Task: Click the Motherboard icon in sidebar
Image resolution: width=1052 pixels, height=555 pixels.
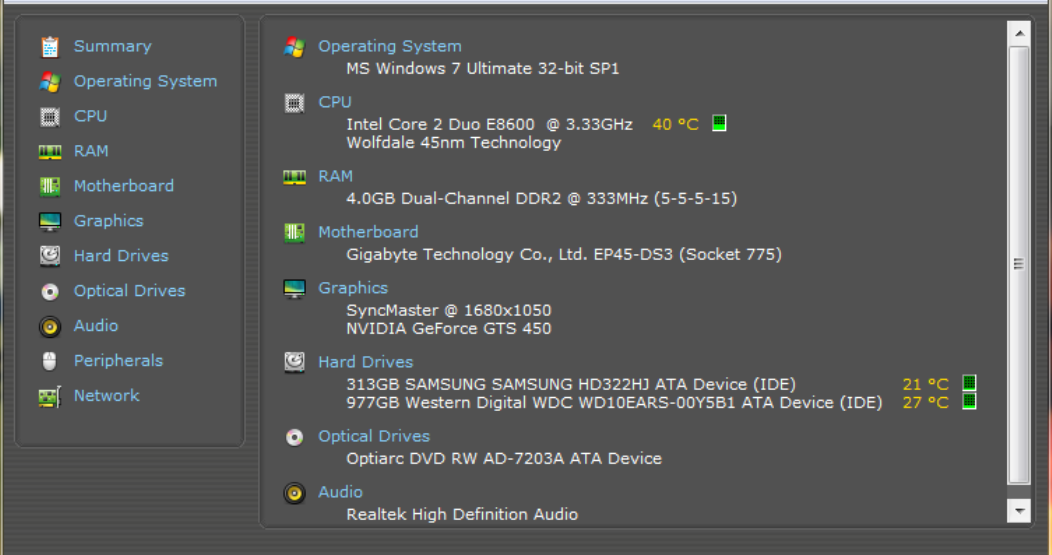Action: (50, 187)
